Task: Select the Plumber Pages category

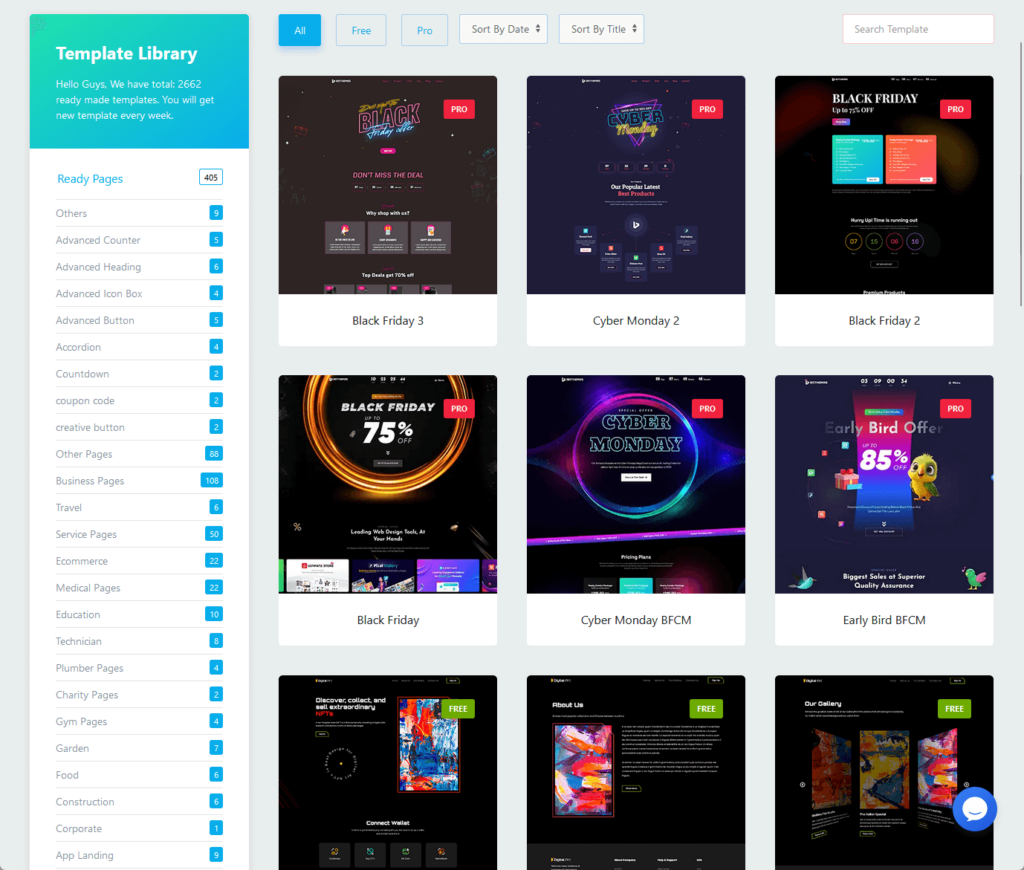Action: point(138,669)
